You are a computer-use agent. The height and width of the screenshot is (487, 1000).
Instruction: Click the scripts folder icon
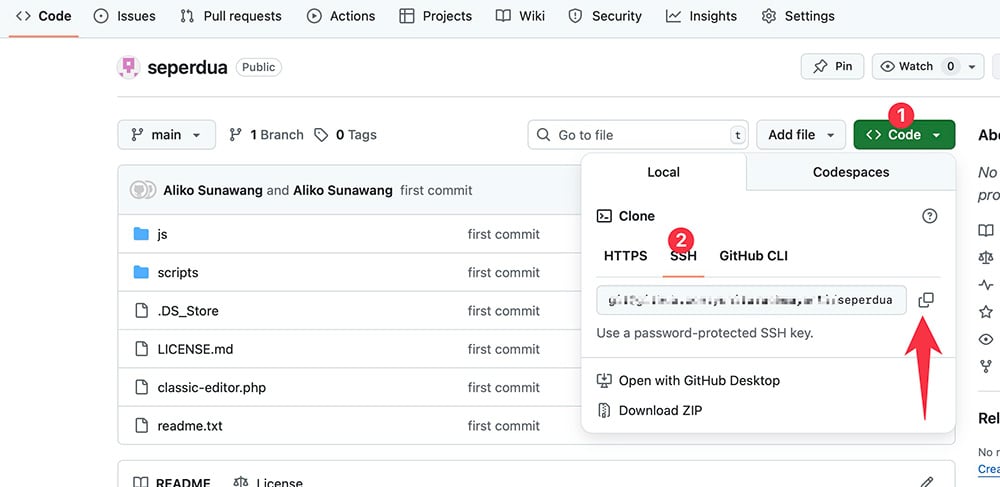pos(141,272)
